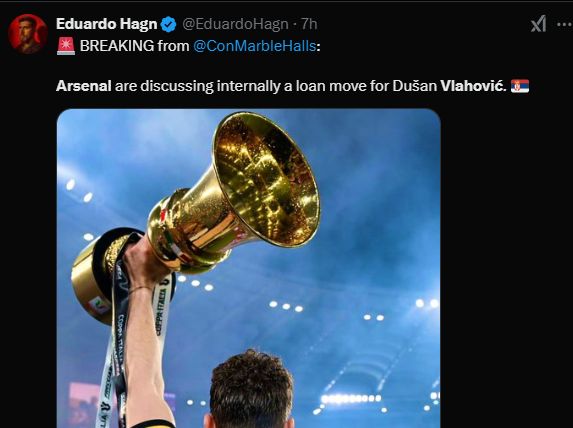Click the Grok explain-post icon

click(538, 24)
